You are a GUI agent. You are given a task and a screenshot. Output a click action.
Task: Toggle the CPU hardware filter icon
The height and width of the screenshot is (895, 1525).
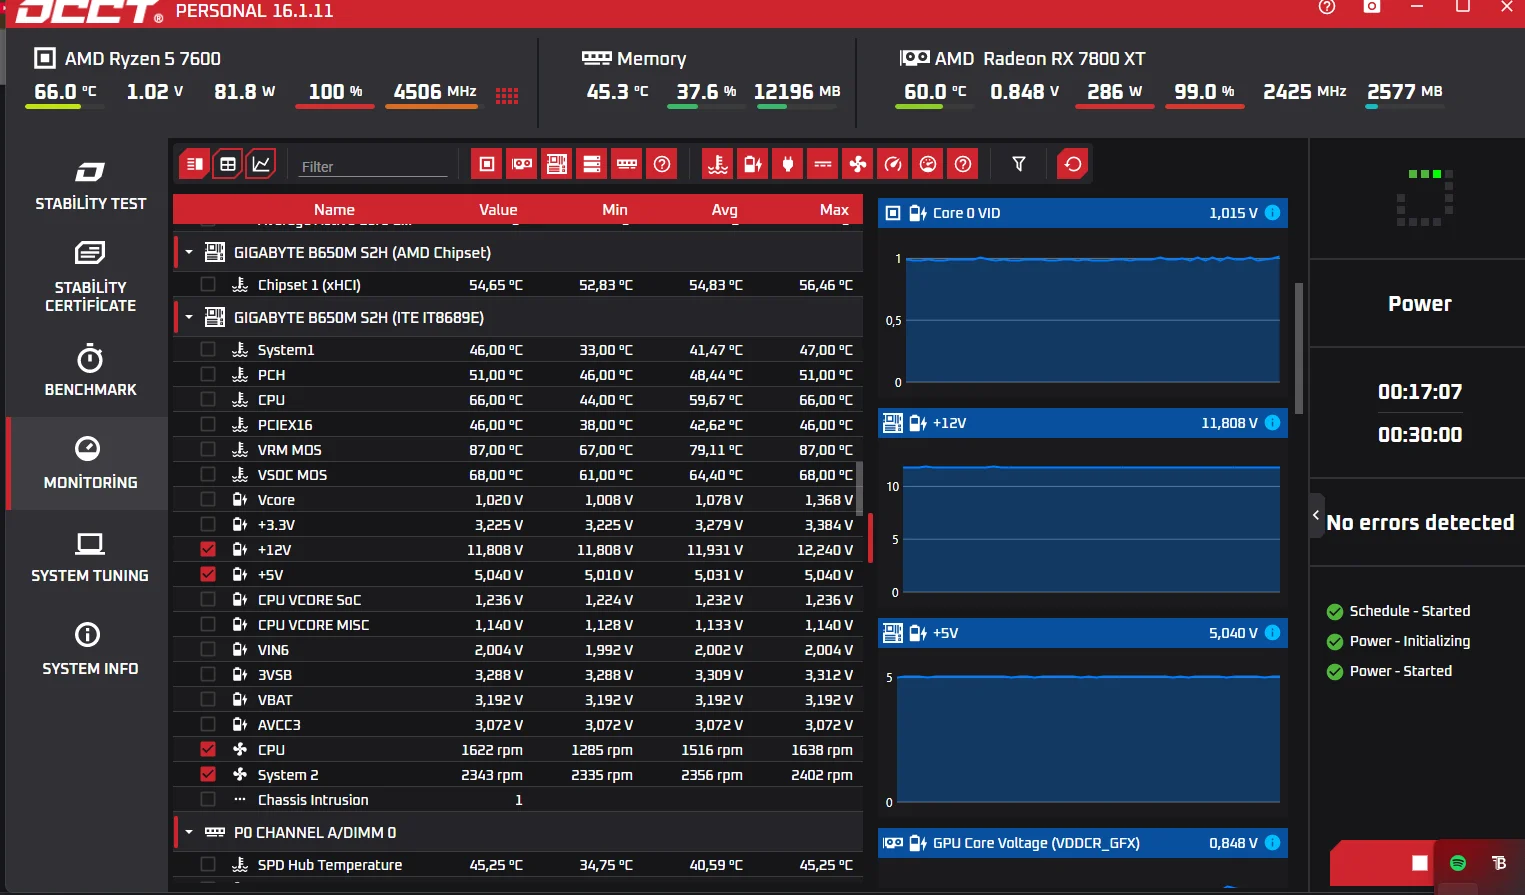point(487,164)
